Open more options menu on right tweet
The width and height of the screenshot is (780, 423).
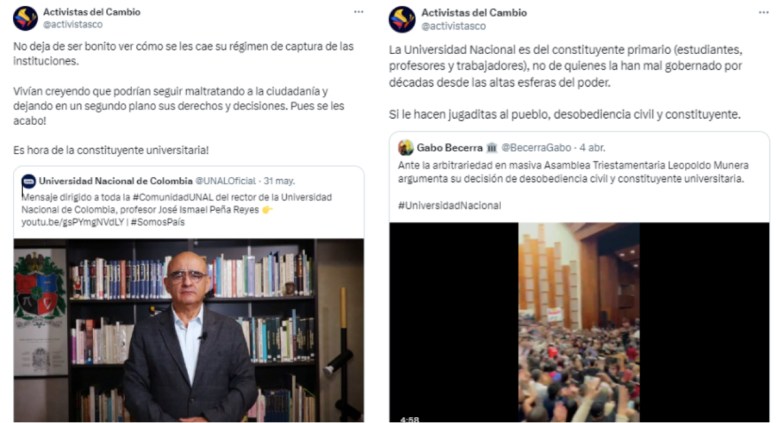[764, 12]
